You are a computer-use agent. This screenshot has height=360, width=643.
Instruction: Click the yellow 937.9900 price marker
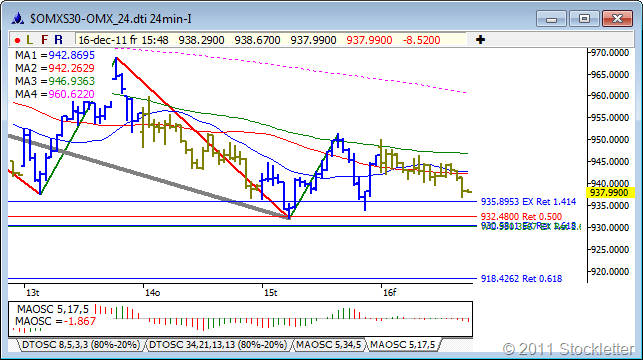point(609,193)
